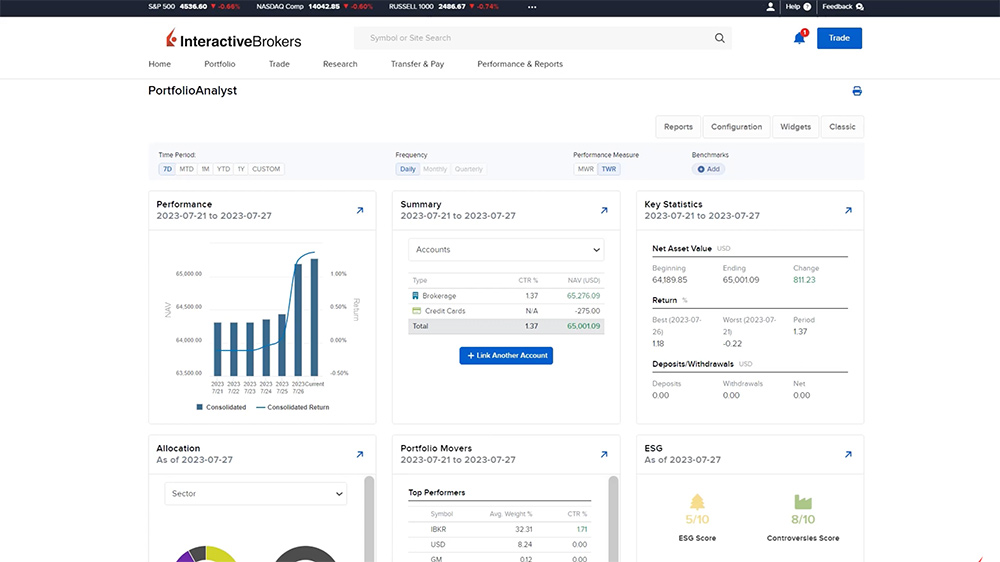Click Brokerage NAV 65,276.09
Screen dimensions: 1000x562
coord(584,296)
